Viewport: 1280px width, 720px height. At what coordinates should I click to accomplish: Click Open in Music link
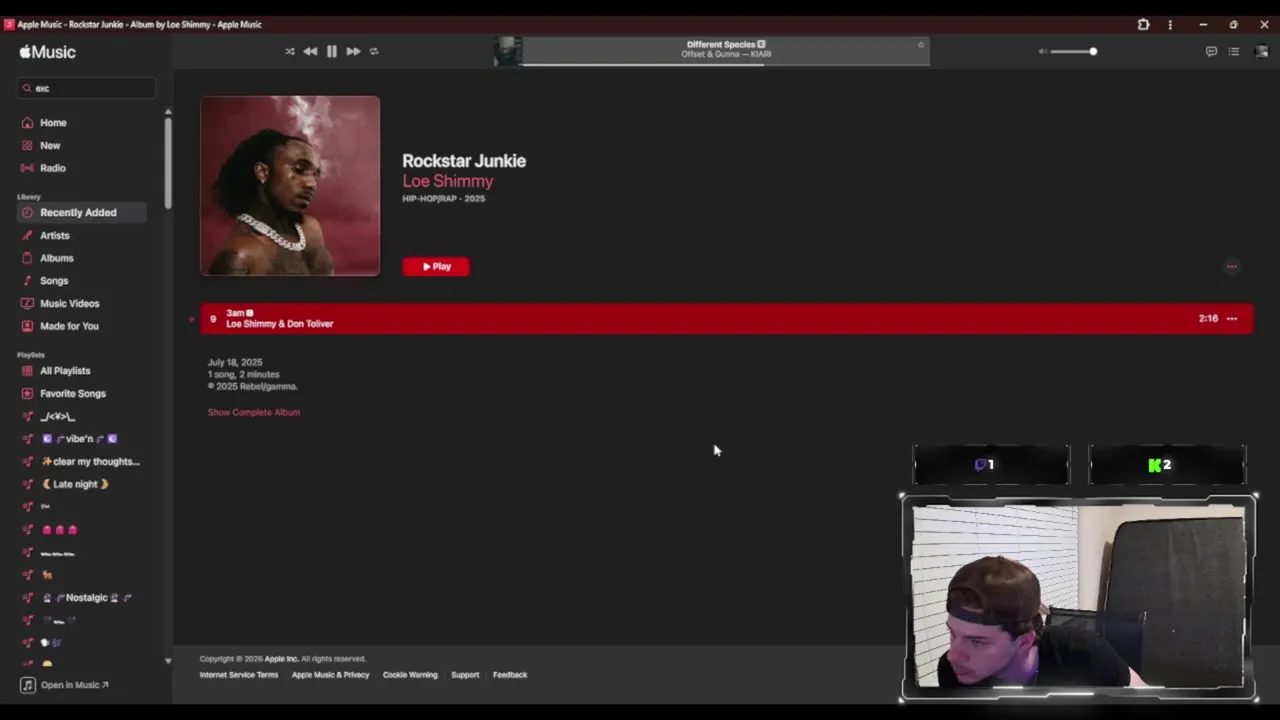tap(65, 685)
